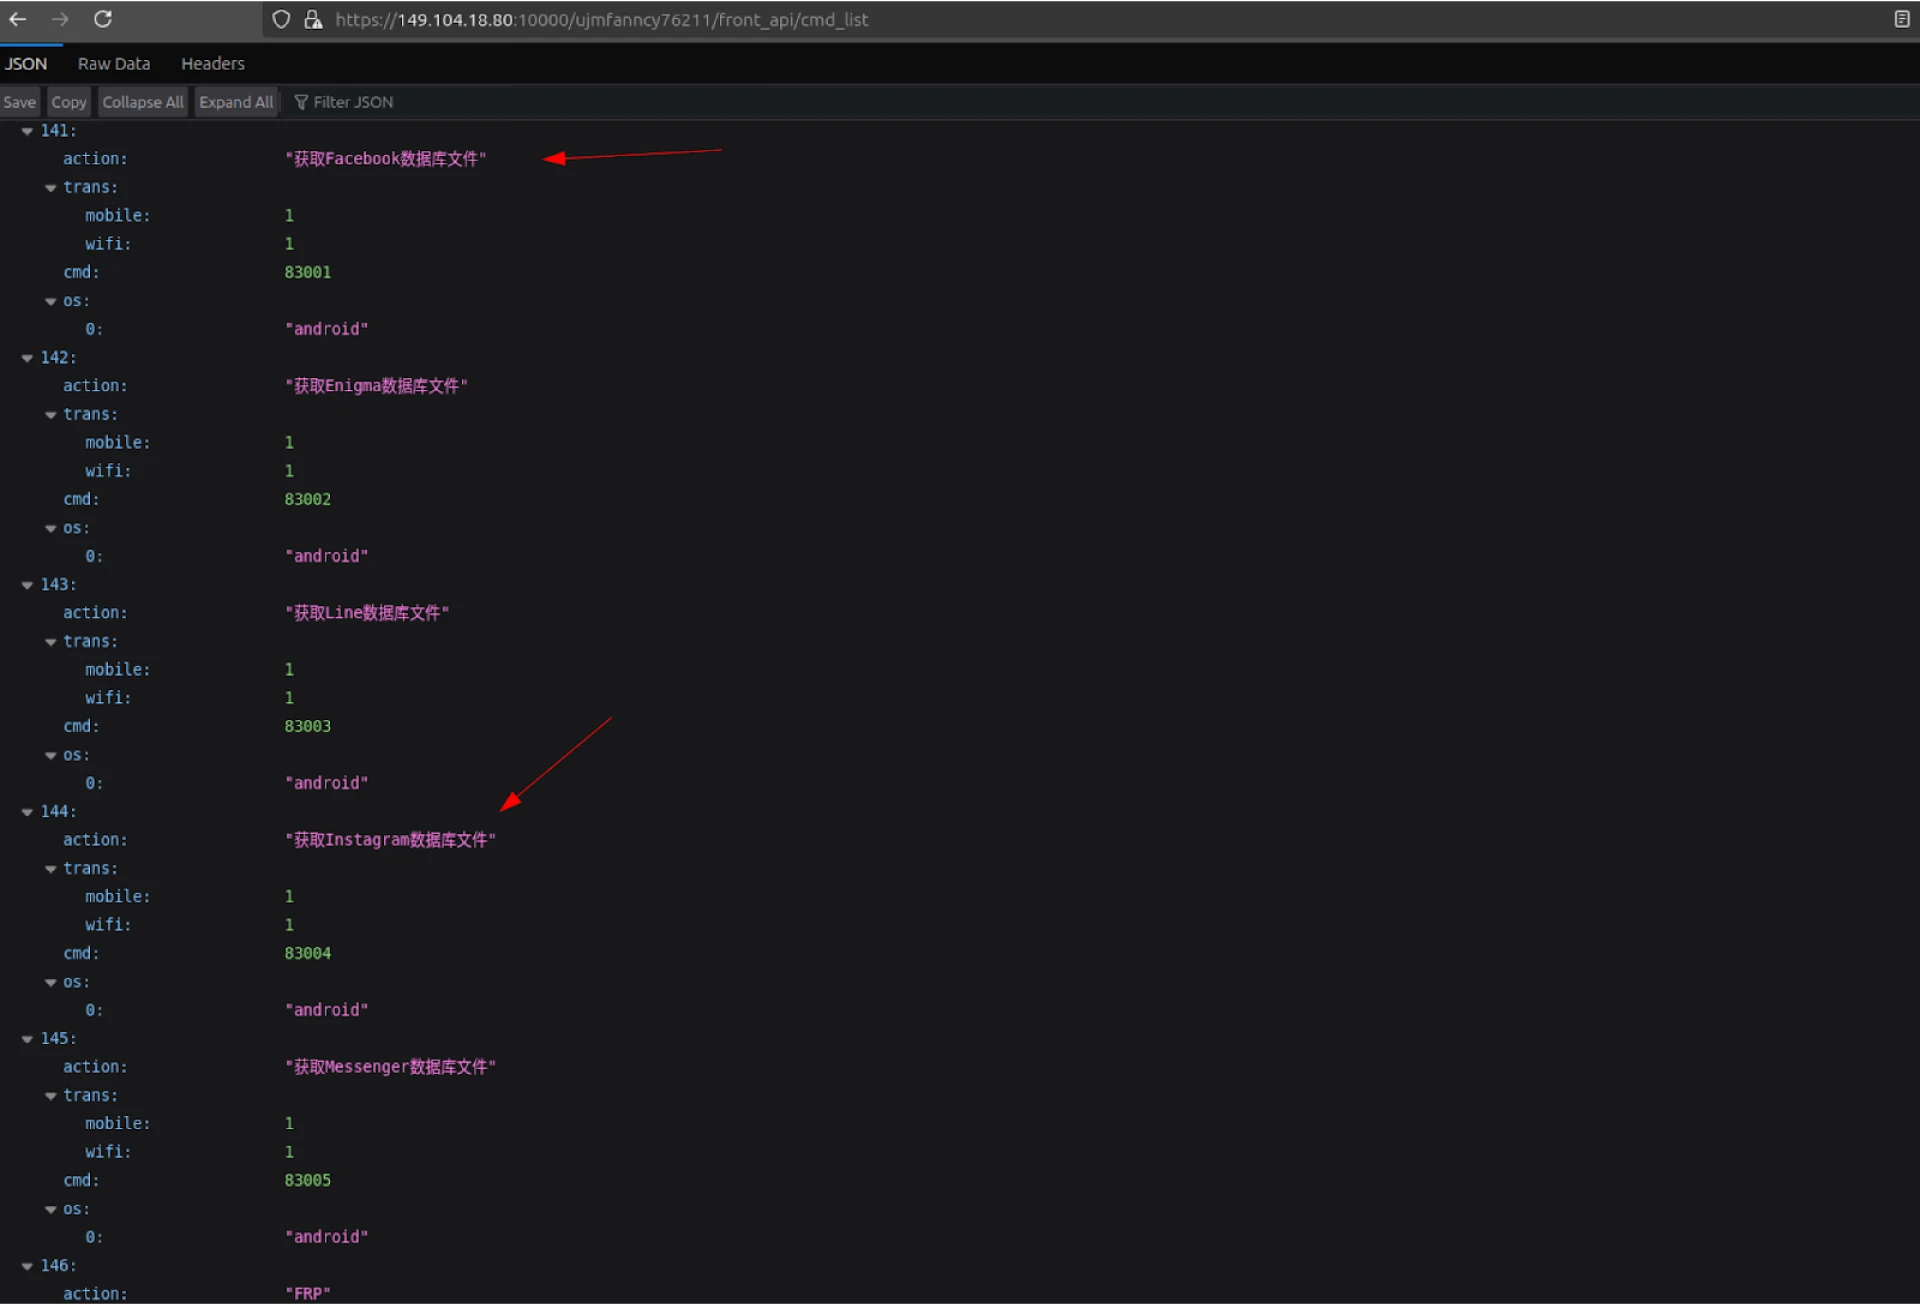The height and width of the screenshot is (1304, 1920).
Task: Click the browser back arrow
Action: [18, 19]
